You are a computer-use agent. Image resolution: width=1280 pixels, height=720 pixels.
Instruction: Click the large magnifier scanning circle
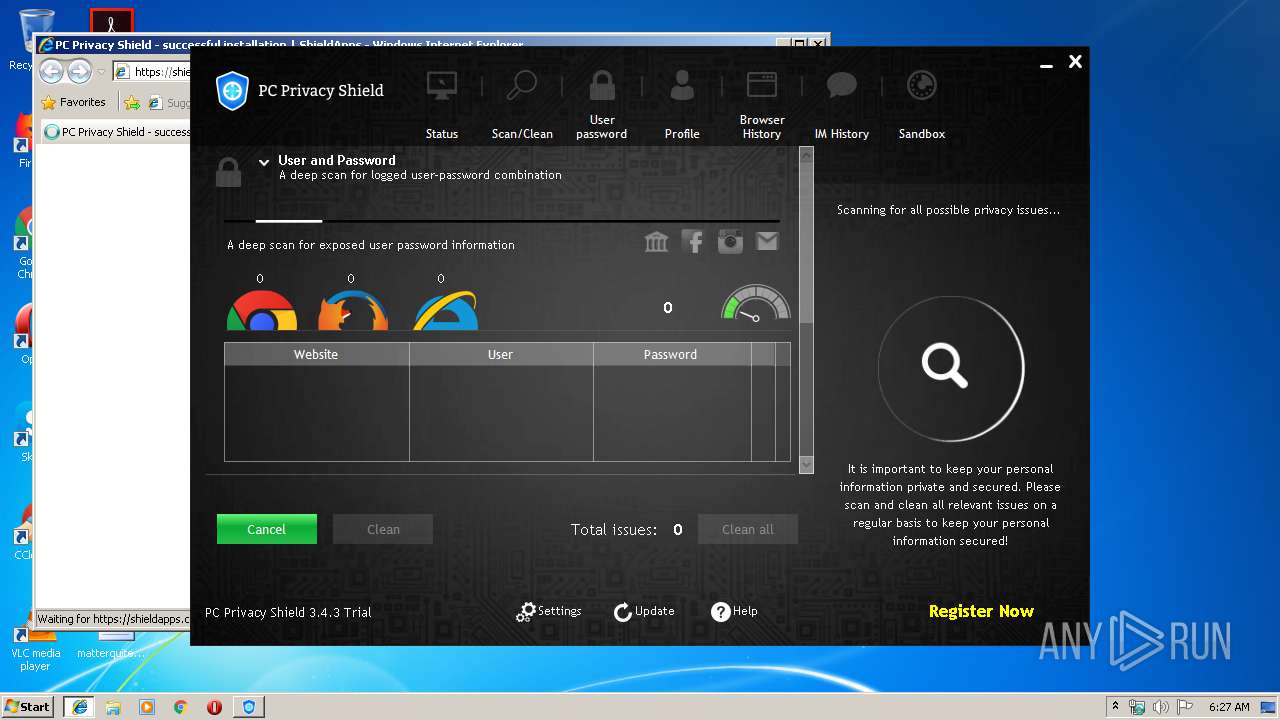950,368
